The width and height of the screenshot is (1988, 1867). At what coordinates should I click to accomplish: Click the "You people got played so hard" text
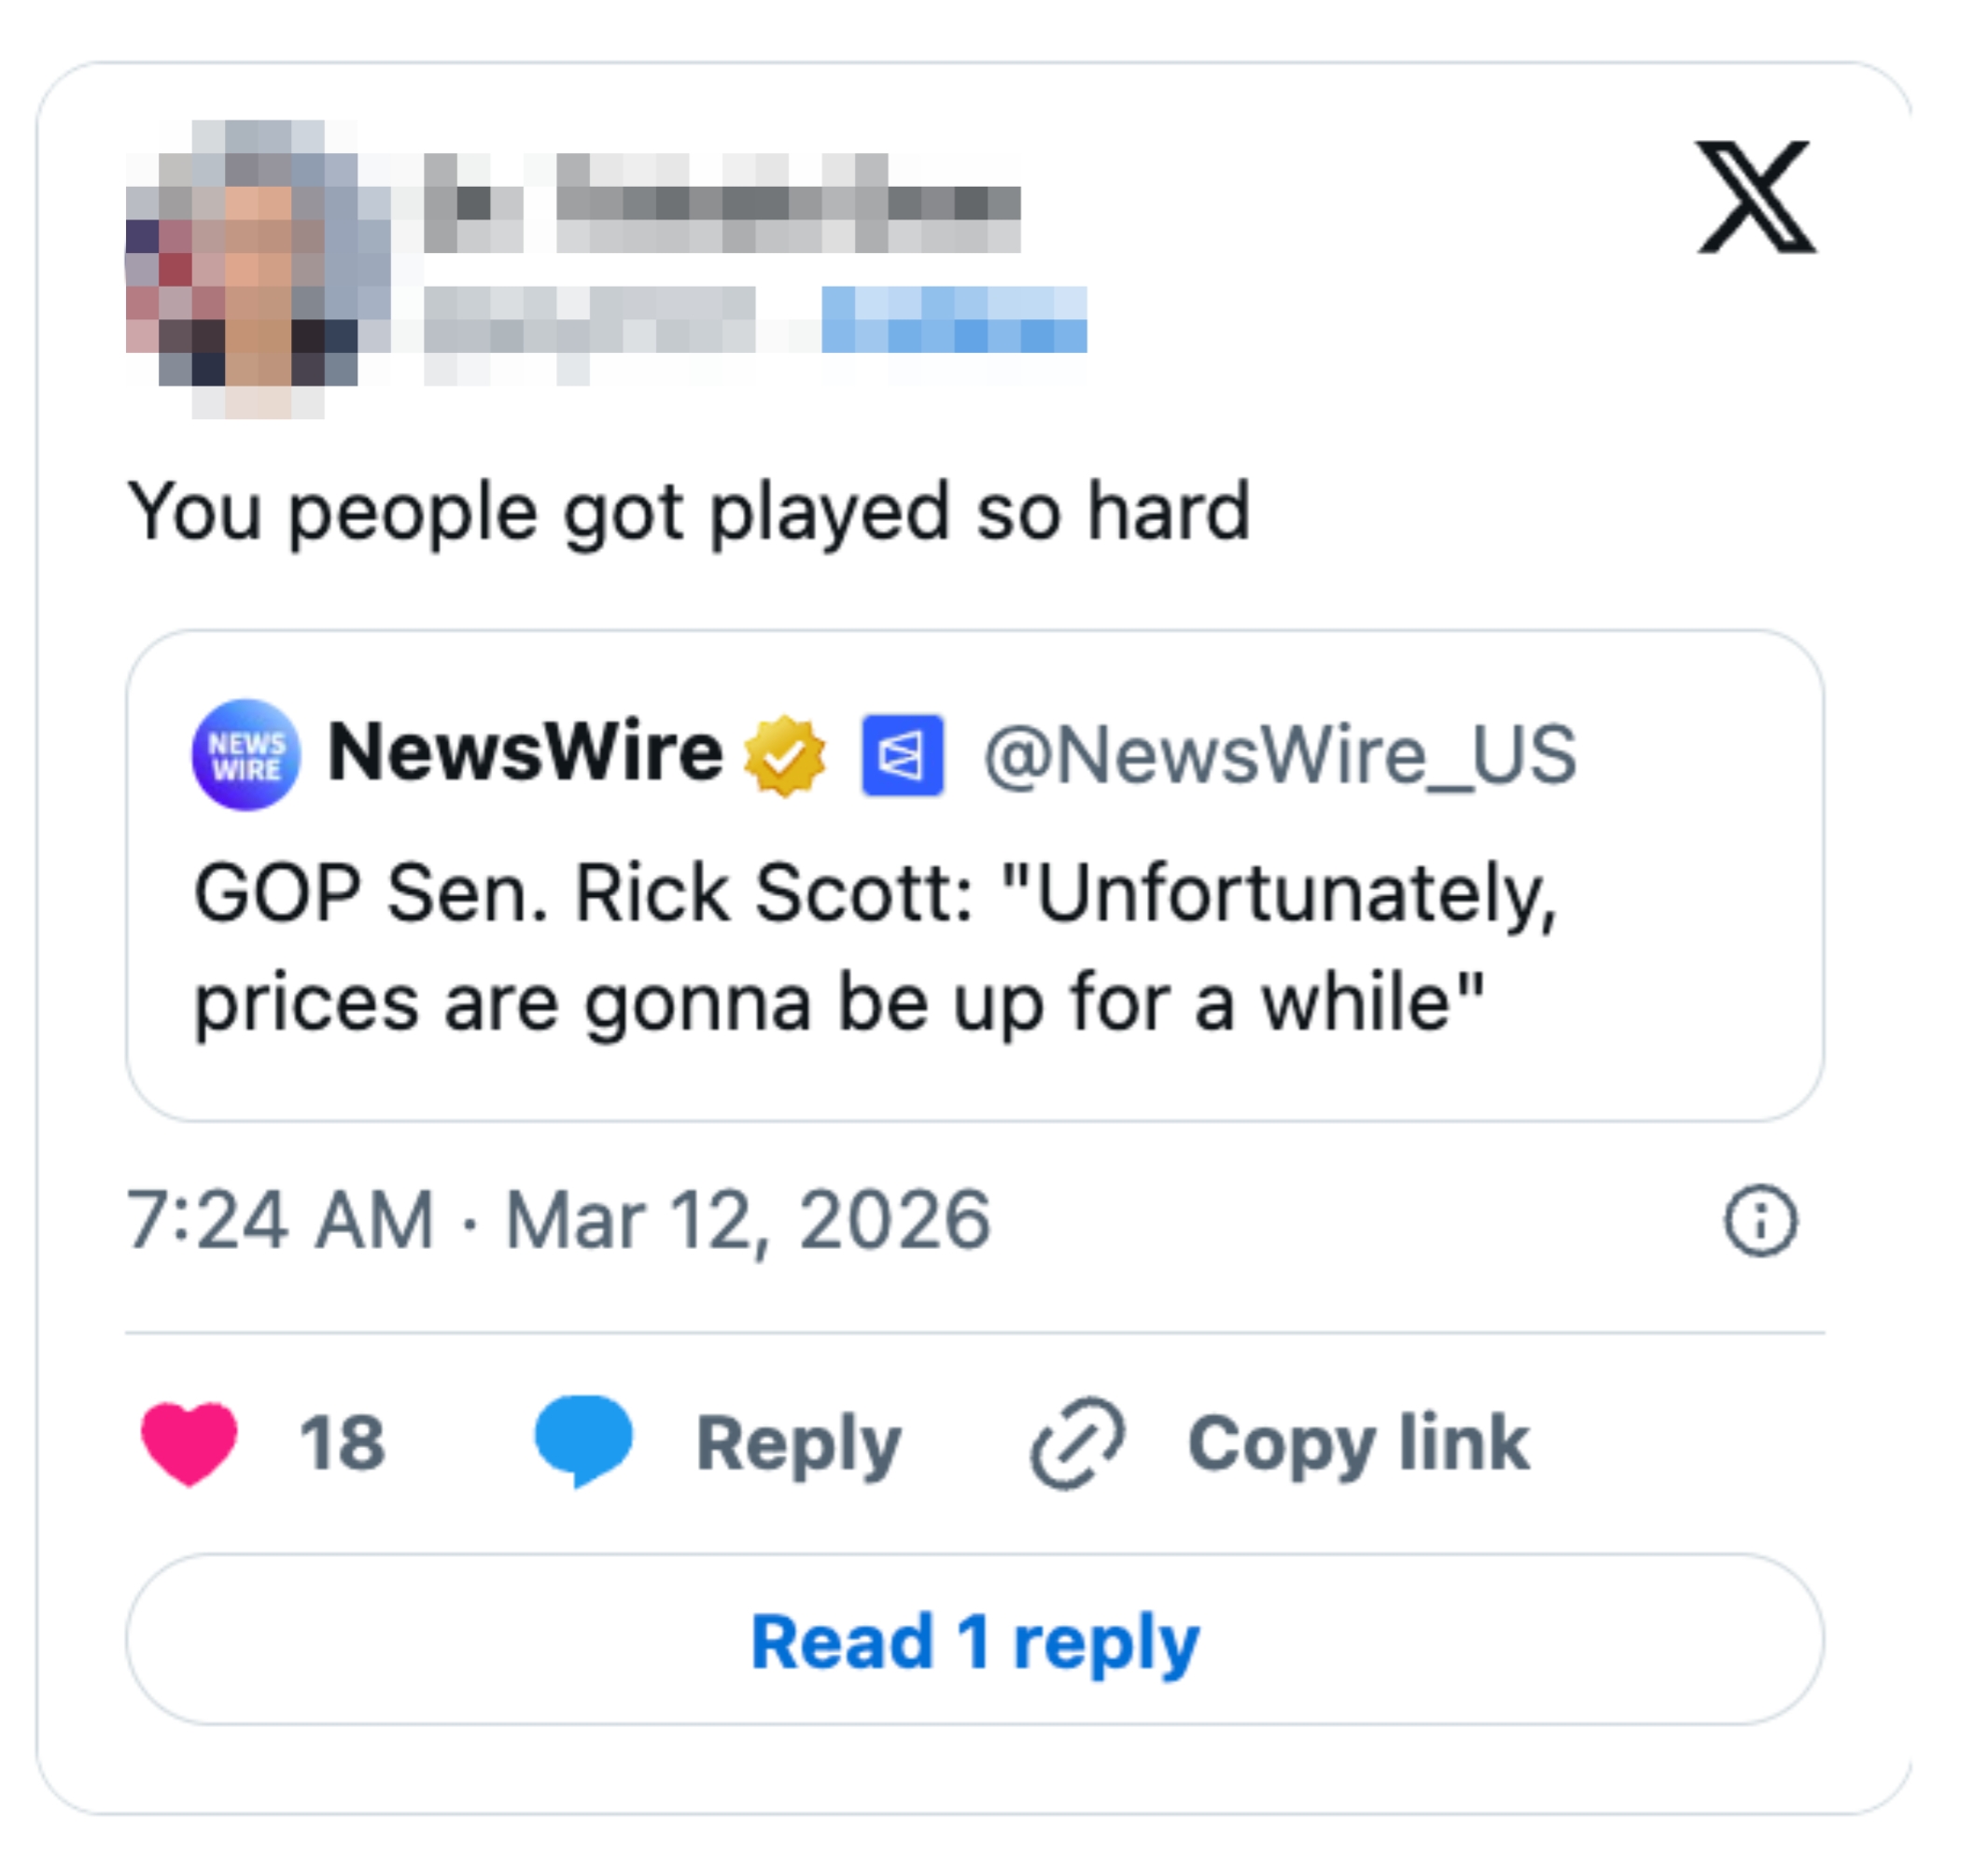pos(689,512)
